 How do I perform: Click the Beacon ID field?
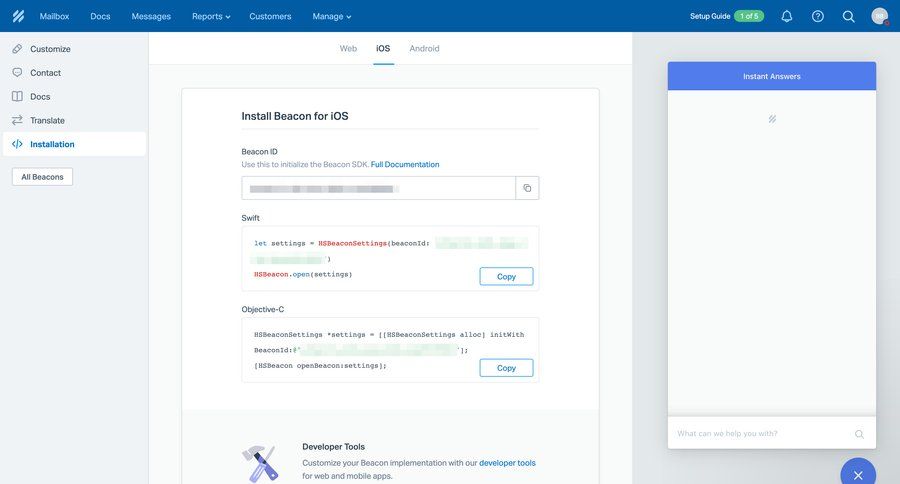pyautogui.click(x=378, y=188)
